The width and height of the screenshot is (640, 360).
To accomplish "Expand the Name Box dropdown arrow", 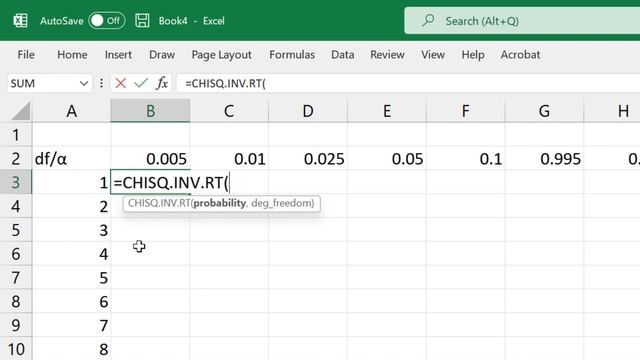I will click(x=84, y=84).
